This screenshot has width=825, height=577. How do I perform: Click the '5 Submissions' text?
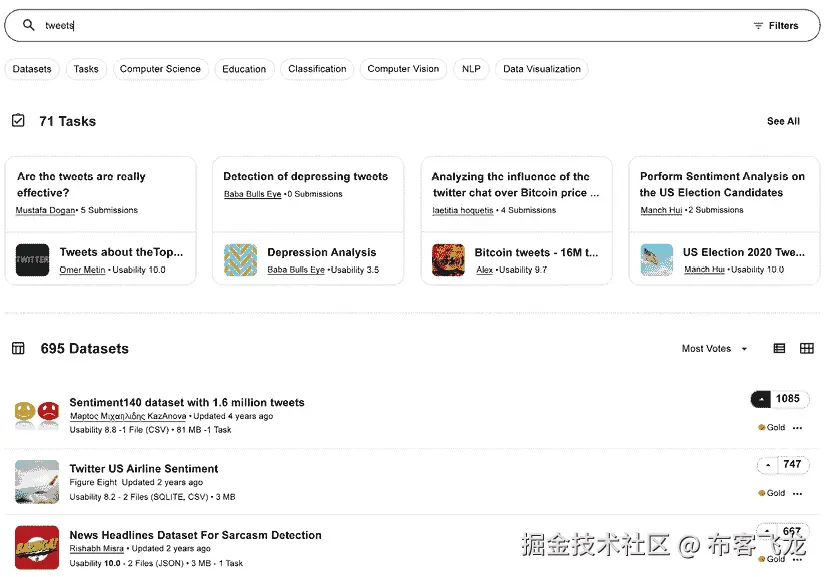(109, 210)
